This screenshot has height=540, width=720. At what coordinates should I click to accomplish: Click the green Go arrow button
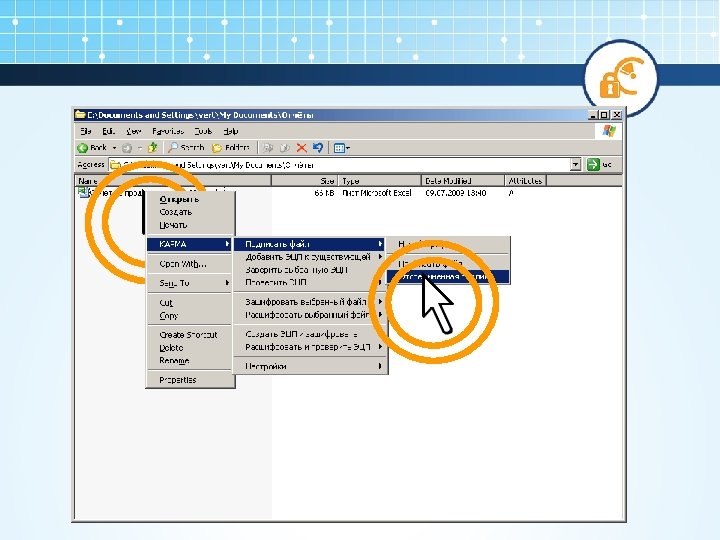[593, 164]
